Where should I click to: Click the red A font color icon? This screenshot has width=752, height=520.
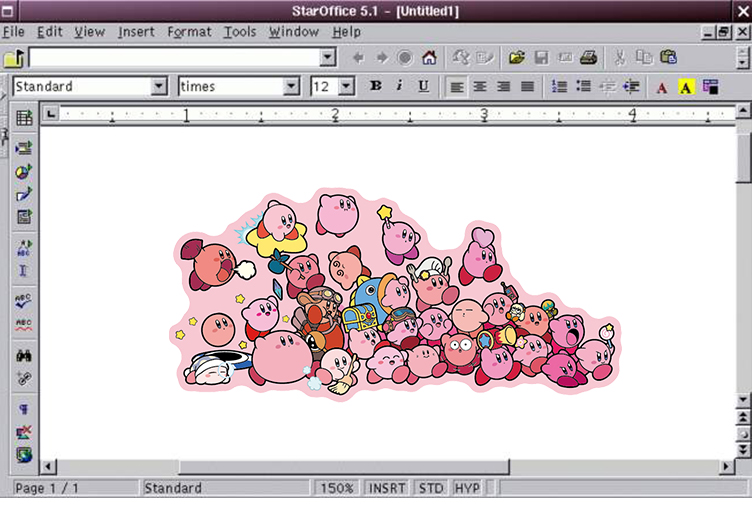(x=662, y=88)
